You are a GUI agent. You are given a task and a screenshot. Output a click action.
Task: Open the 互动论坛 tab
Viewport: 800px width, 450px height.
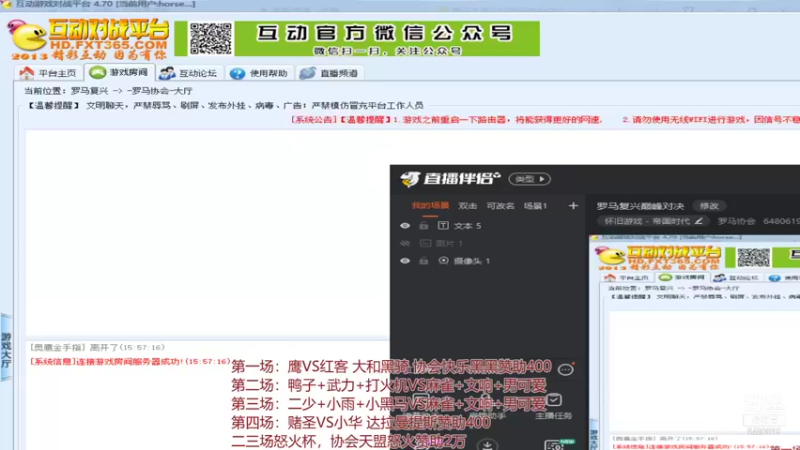pos(189,73)
